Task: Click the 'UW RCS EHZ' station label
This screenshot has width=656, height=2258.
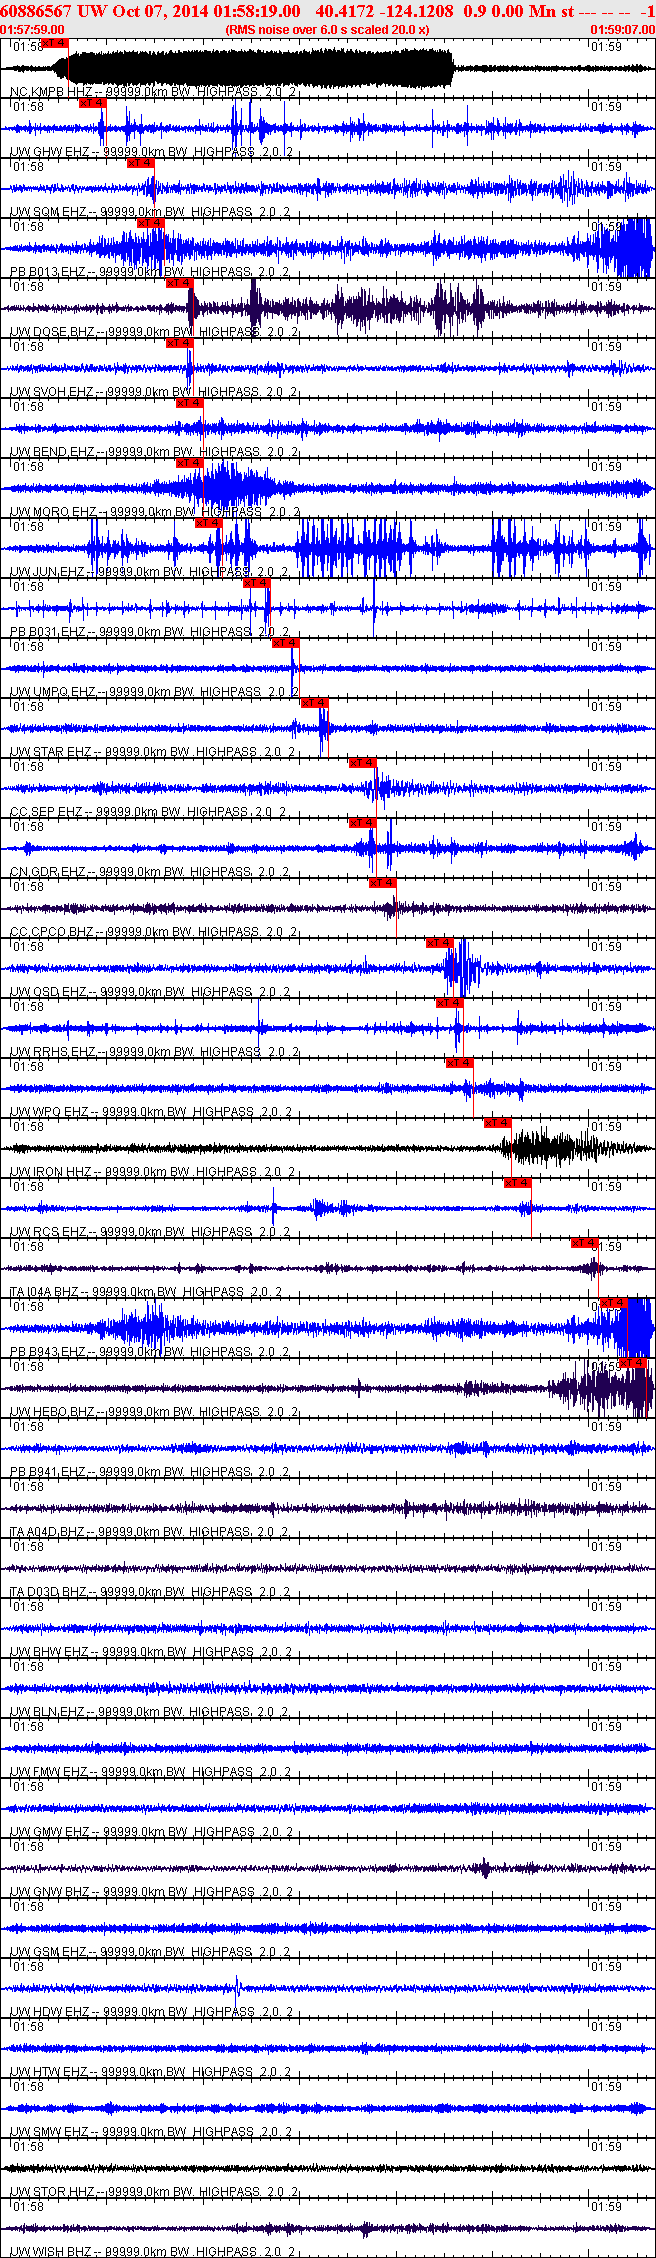Action: click(x=48, y=1232)
